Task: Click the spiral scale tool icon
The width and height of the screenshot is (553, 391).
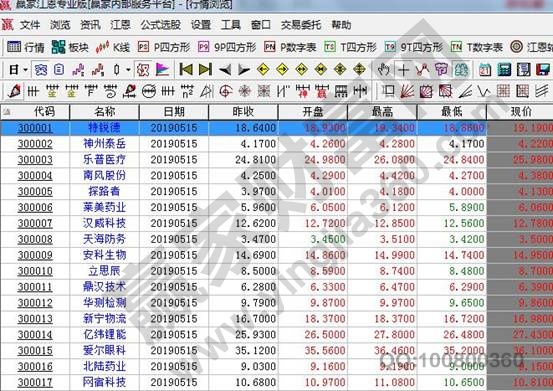Action: (110, 92)
